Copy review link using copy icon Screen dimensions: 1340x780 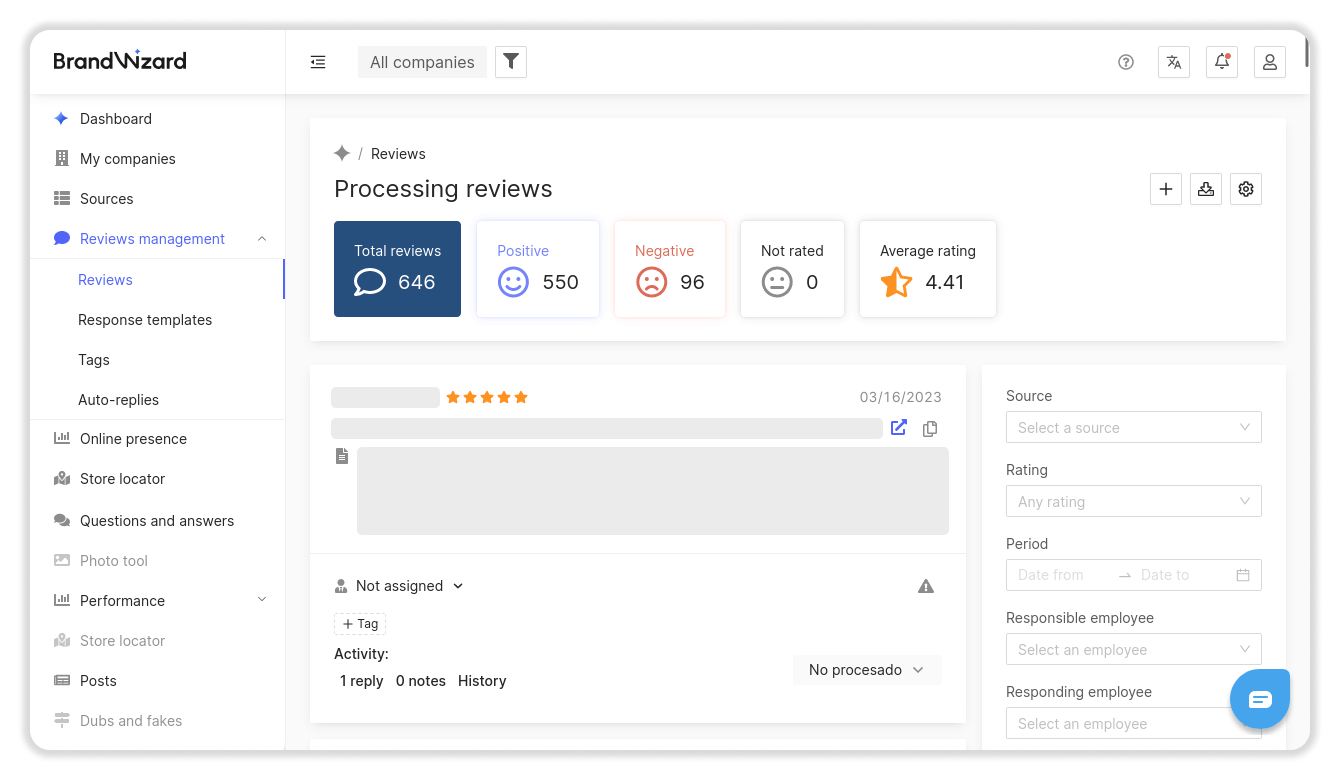tap(929, 428)
